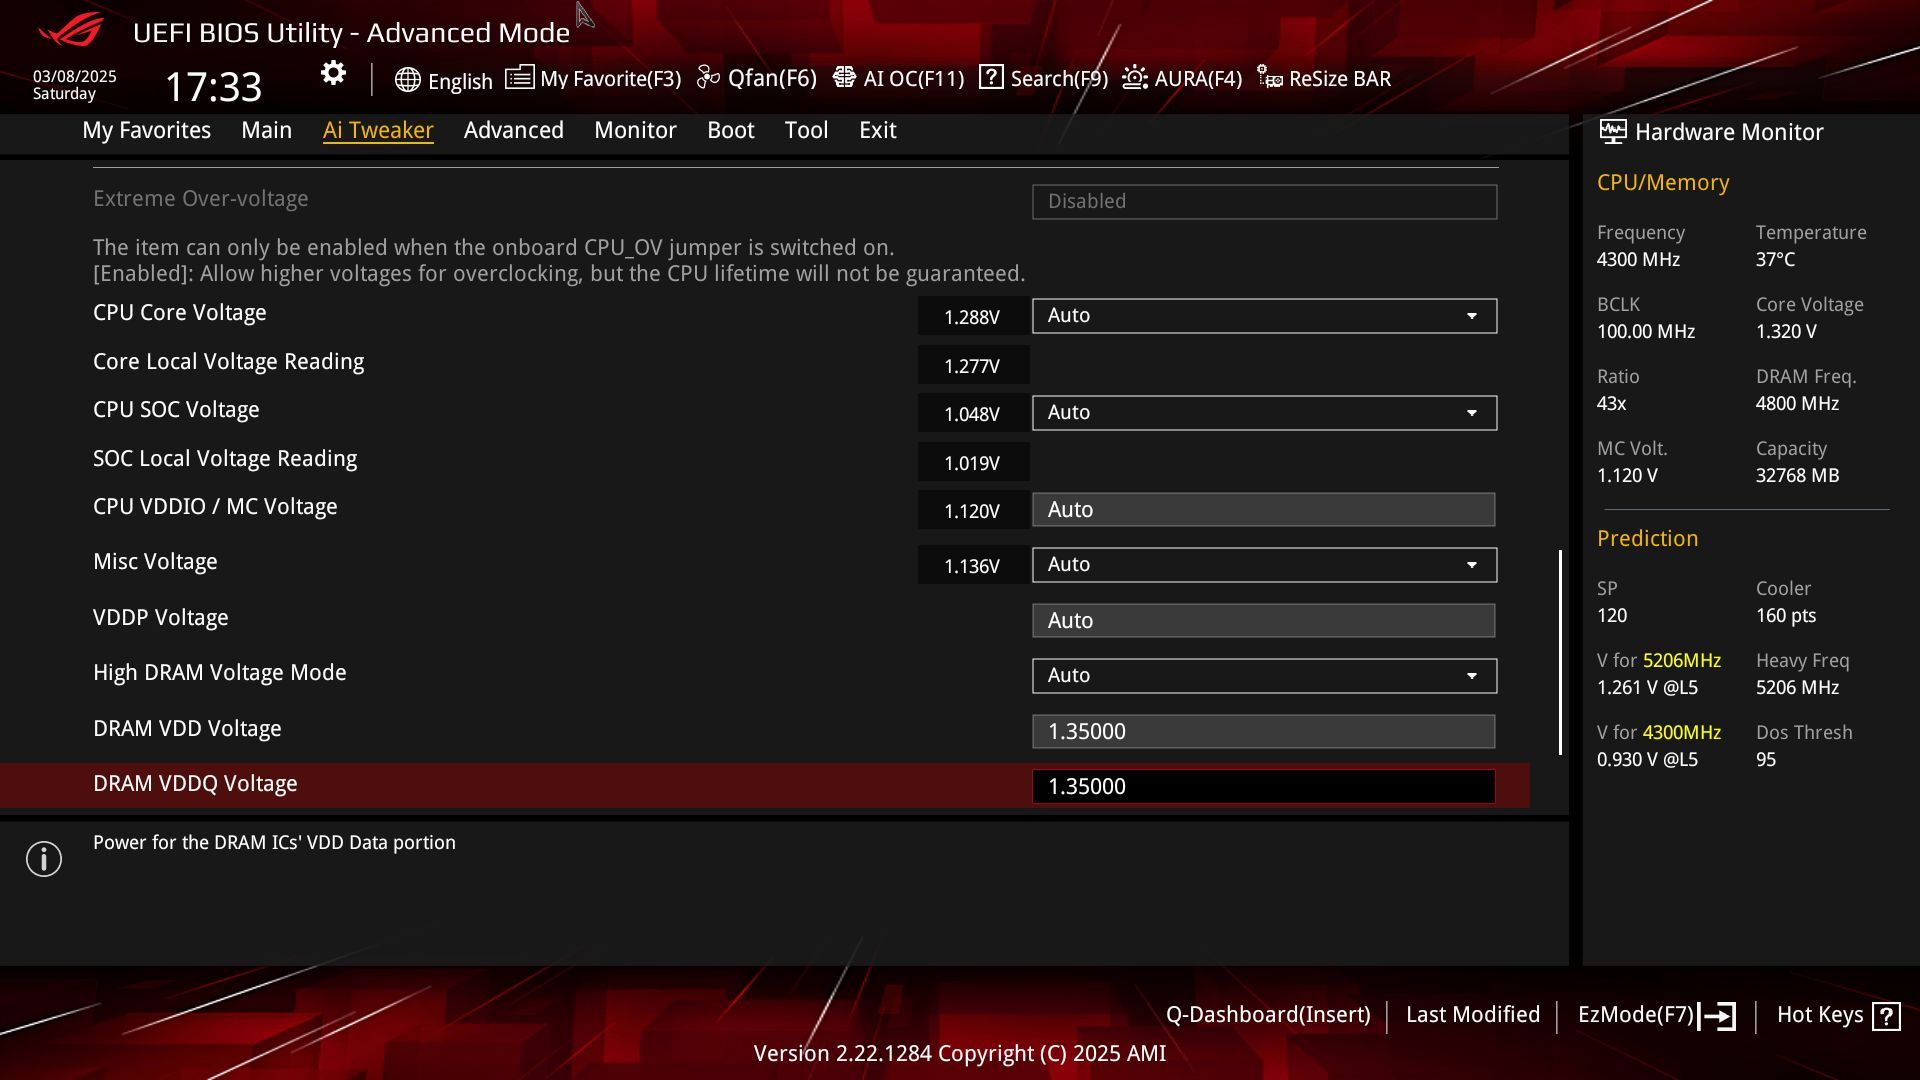Click the 1.288V core voltage value

(972, 318)
